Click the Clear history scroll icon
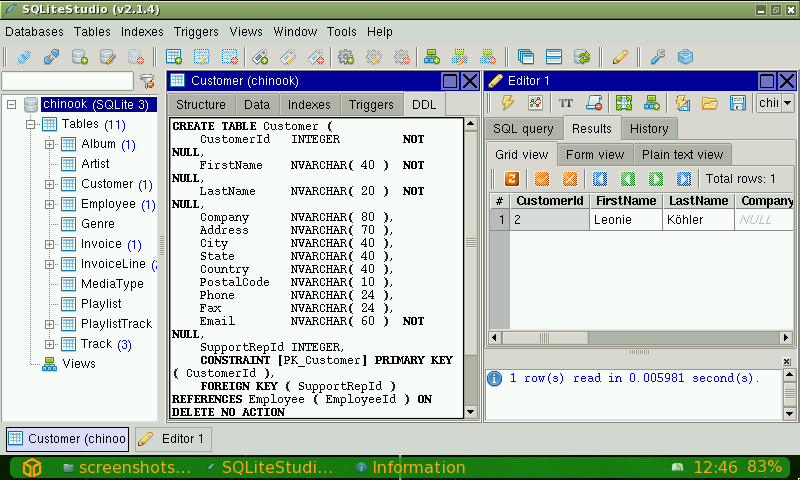The height and width of the screenshot is (480, 800). [593, 103]
